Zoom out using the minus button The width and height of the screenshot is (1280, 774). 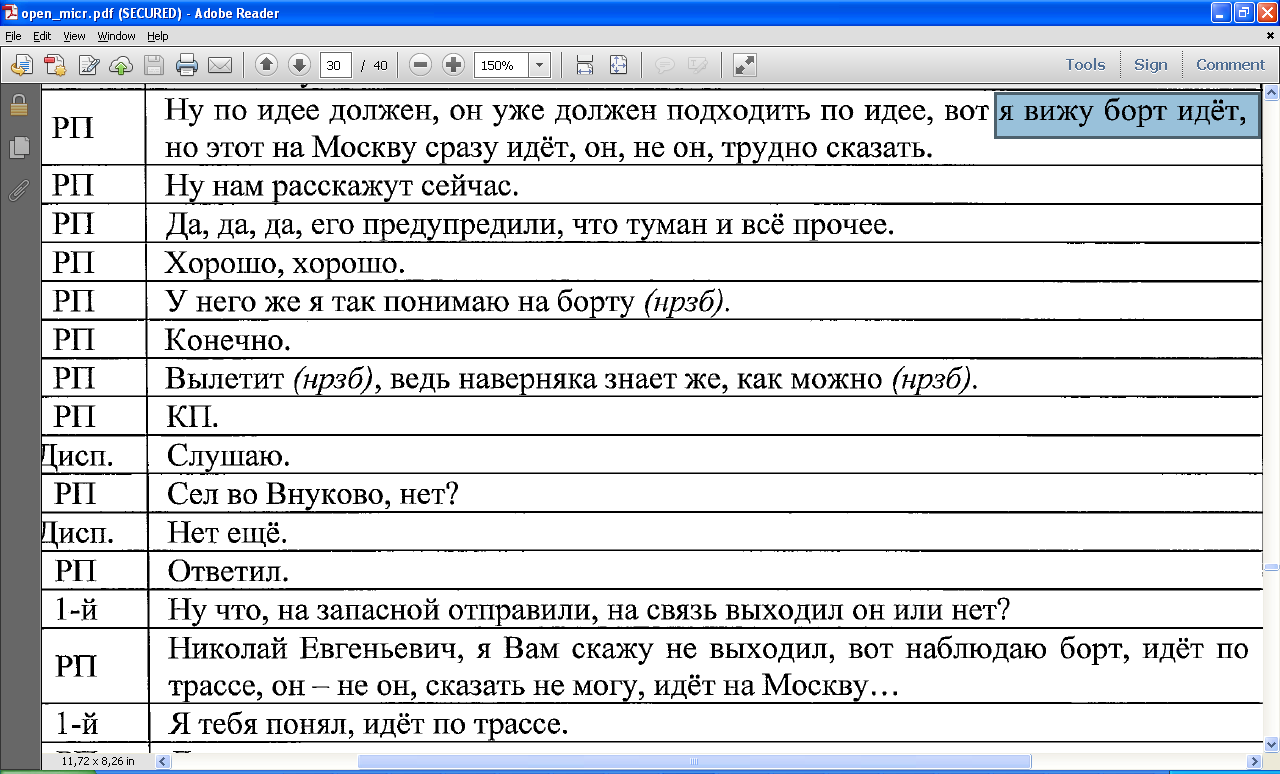421,65
